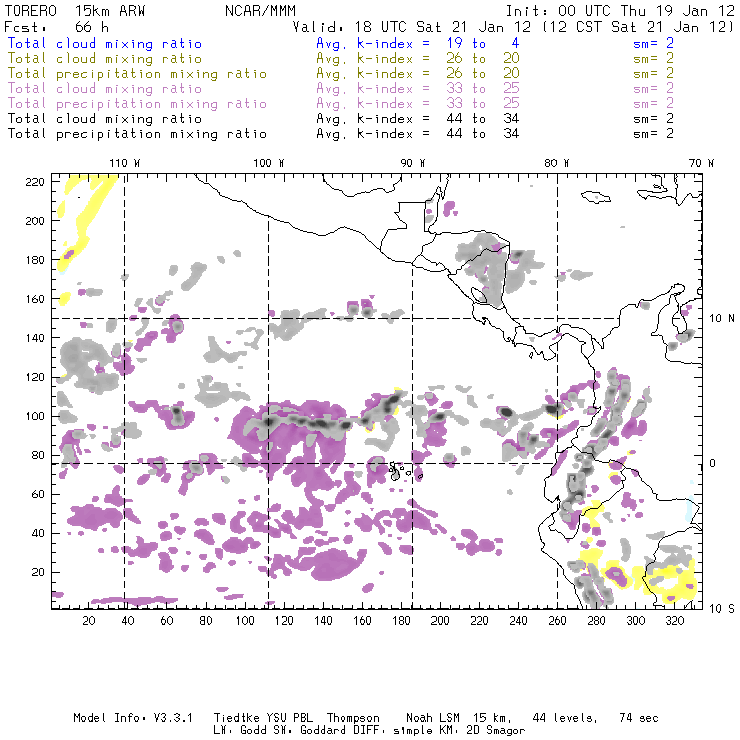
Task: Click the olive k-index '26 to 20' on cloud row
Action: tap(482, 59)
